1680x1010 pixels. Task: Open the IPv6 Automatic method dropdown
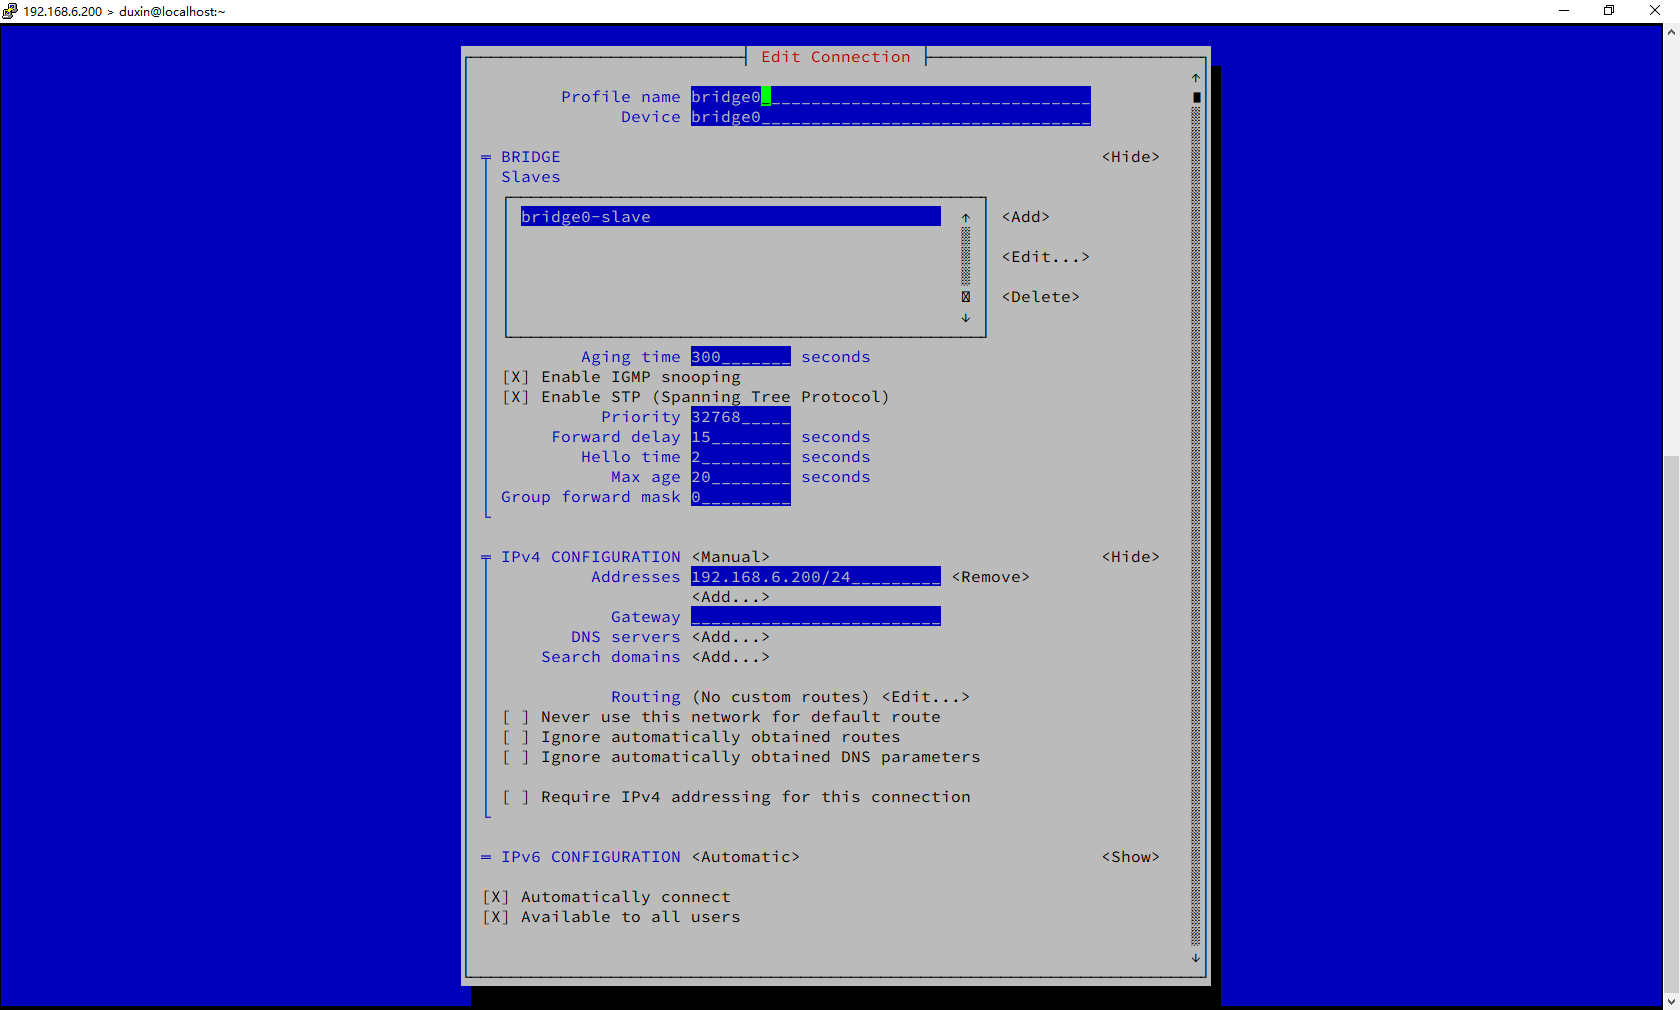tap(746, 857)
